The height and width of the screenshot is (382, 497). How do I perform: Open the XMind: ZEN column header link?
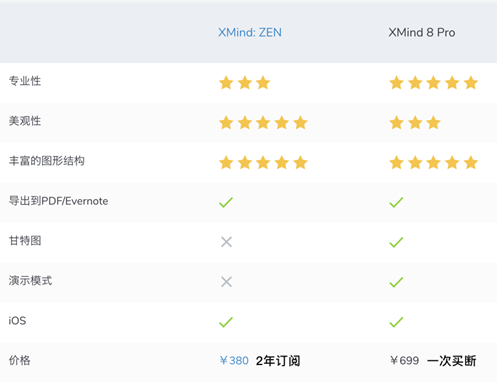(250, 33)
